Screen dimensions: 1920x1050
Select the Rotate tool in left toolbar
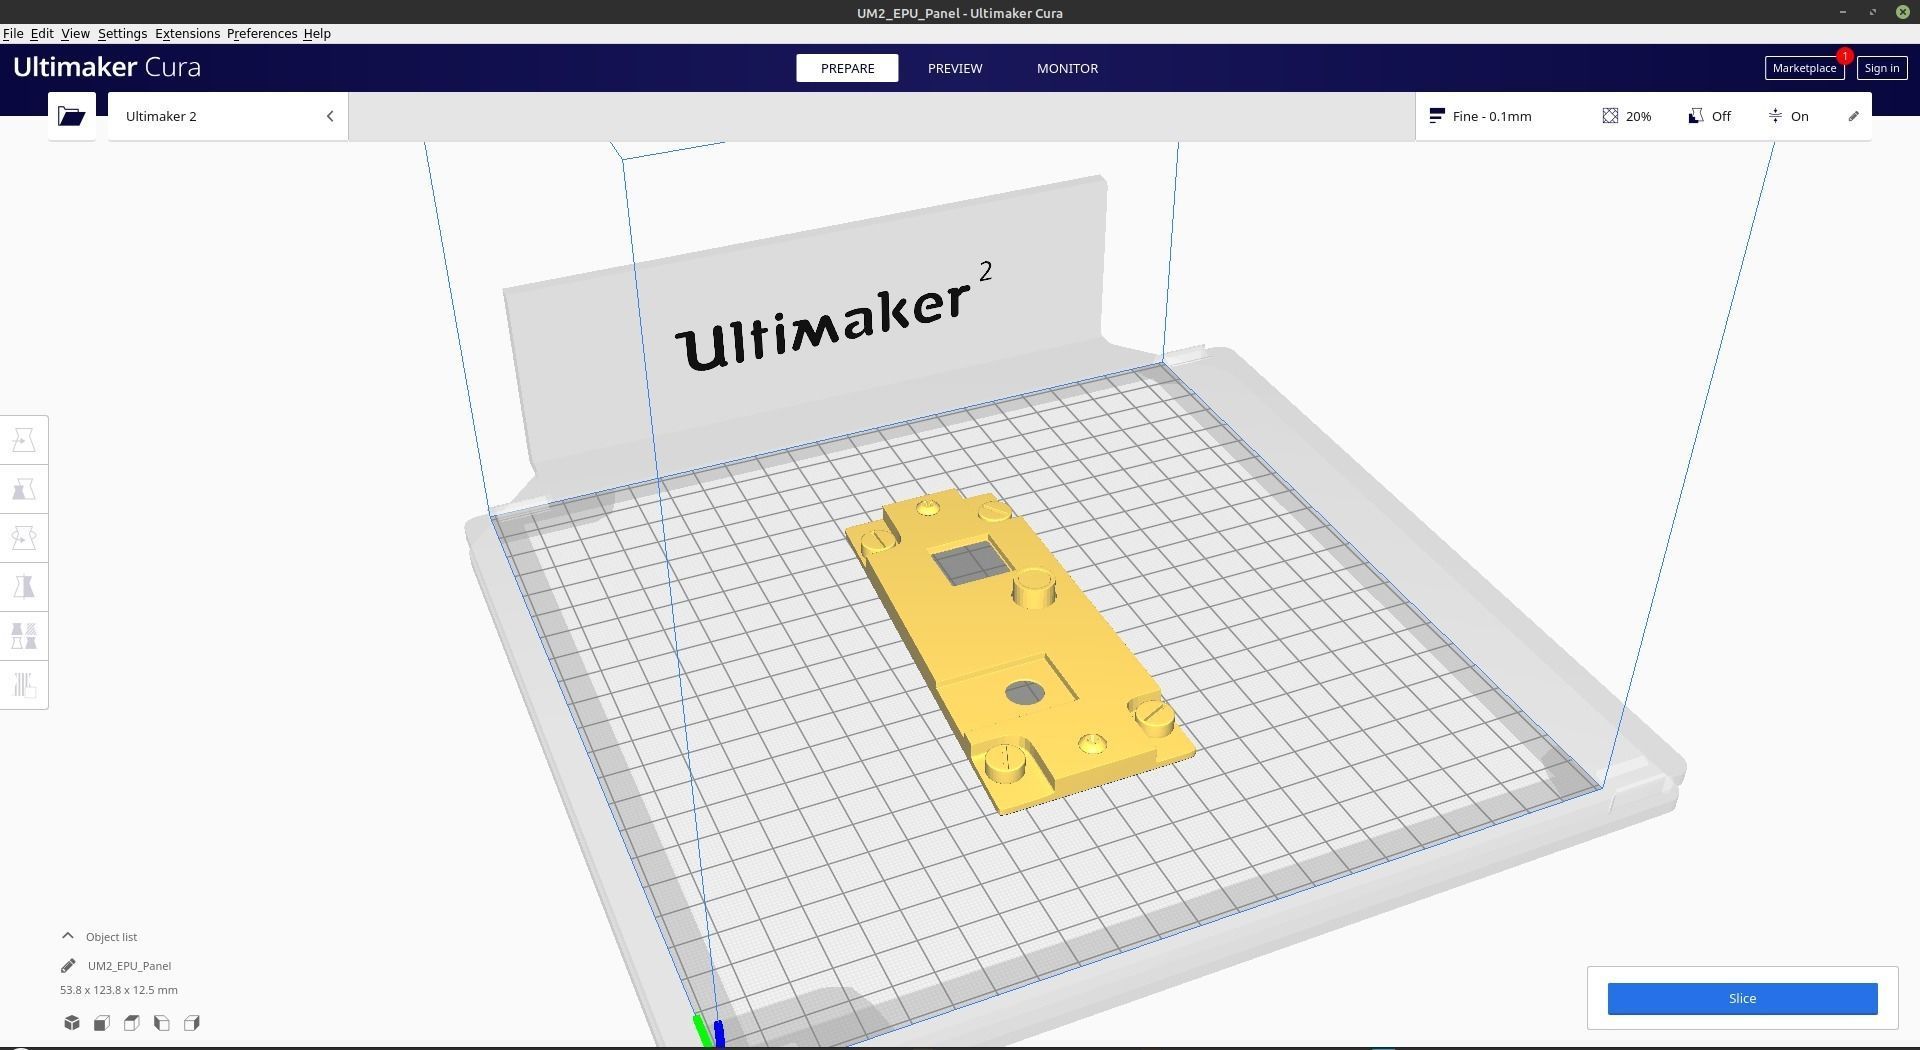click(24, 538)
